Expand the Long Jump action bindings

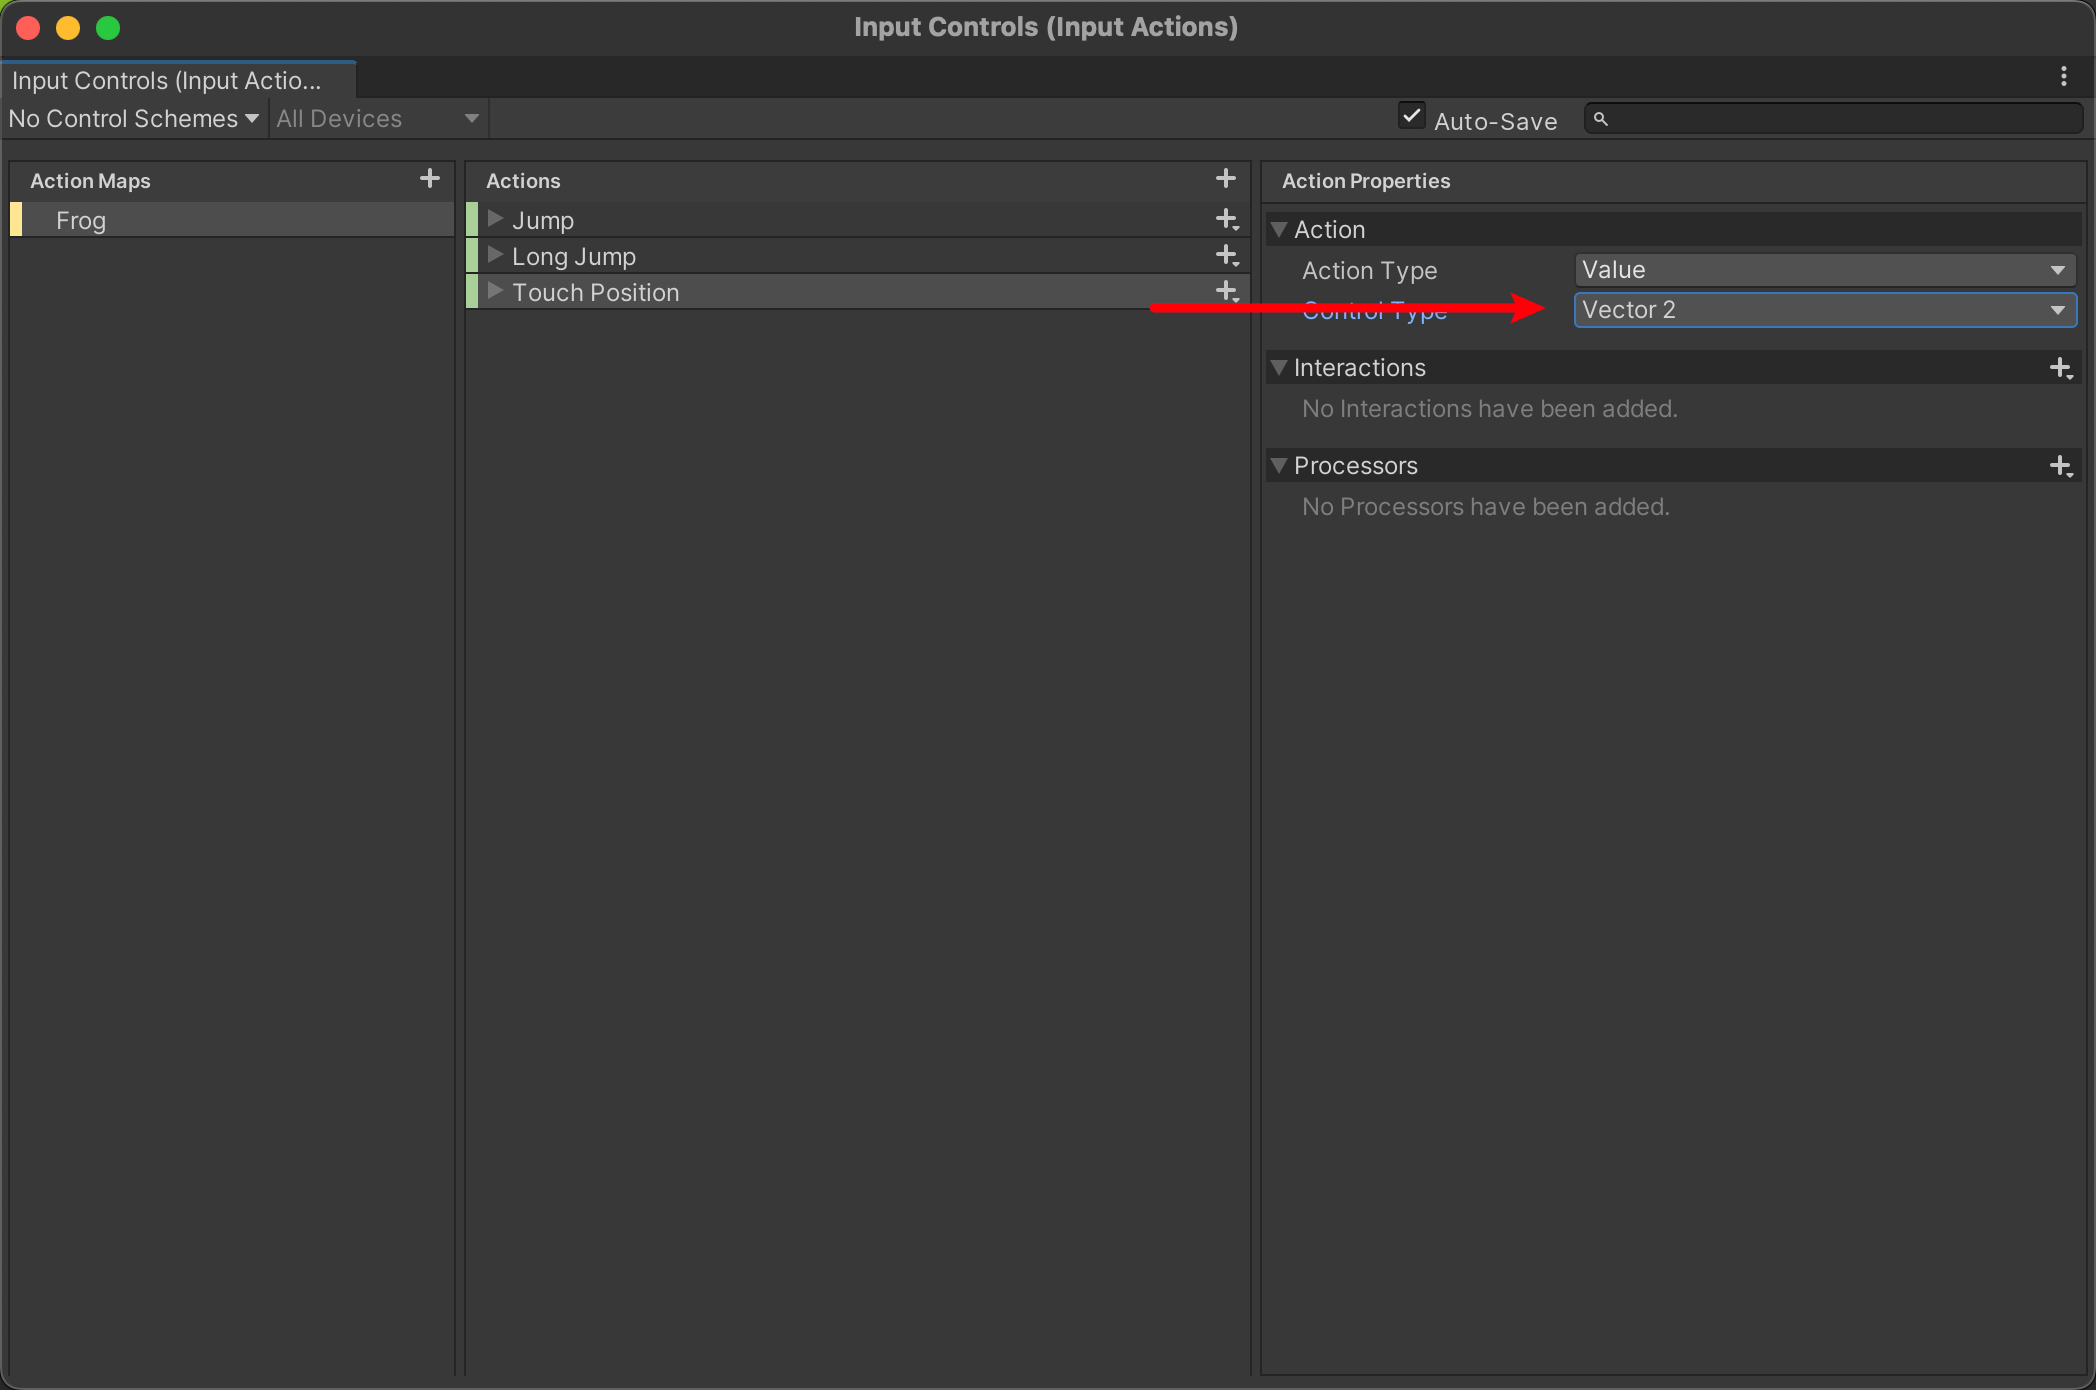(x=495, y=255)
